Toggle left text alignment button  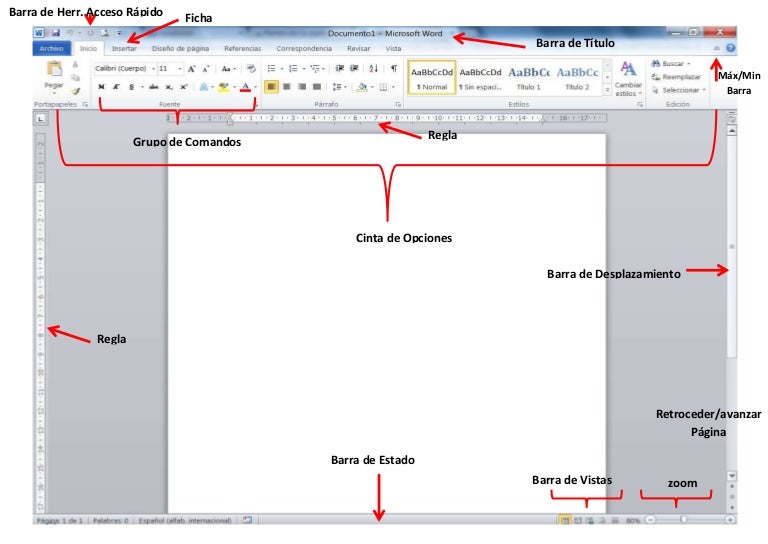pyautogui.click(x=271, y=87)
